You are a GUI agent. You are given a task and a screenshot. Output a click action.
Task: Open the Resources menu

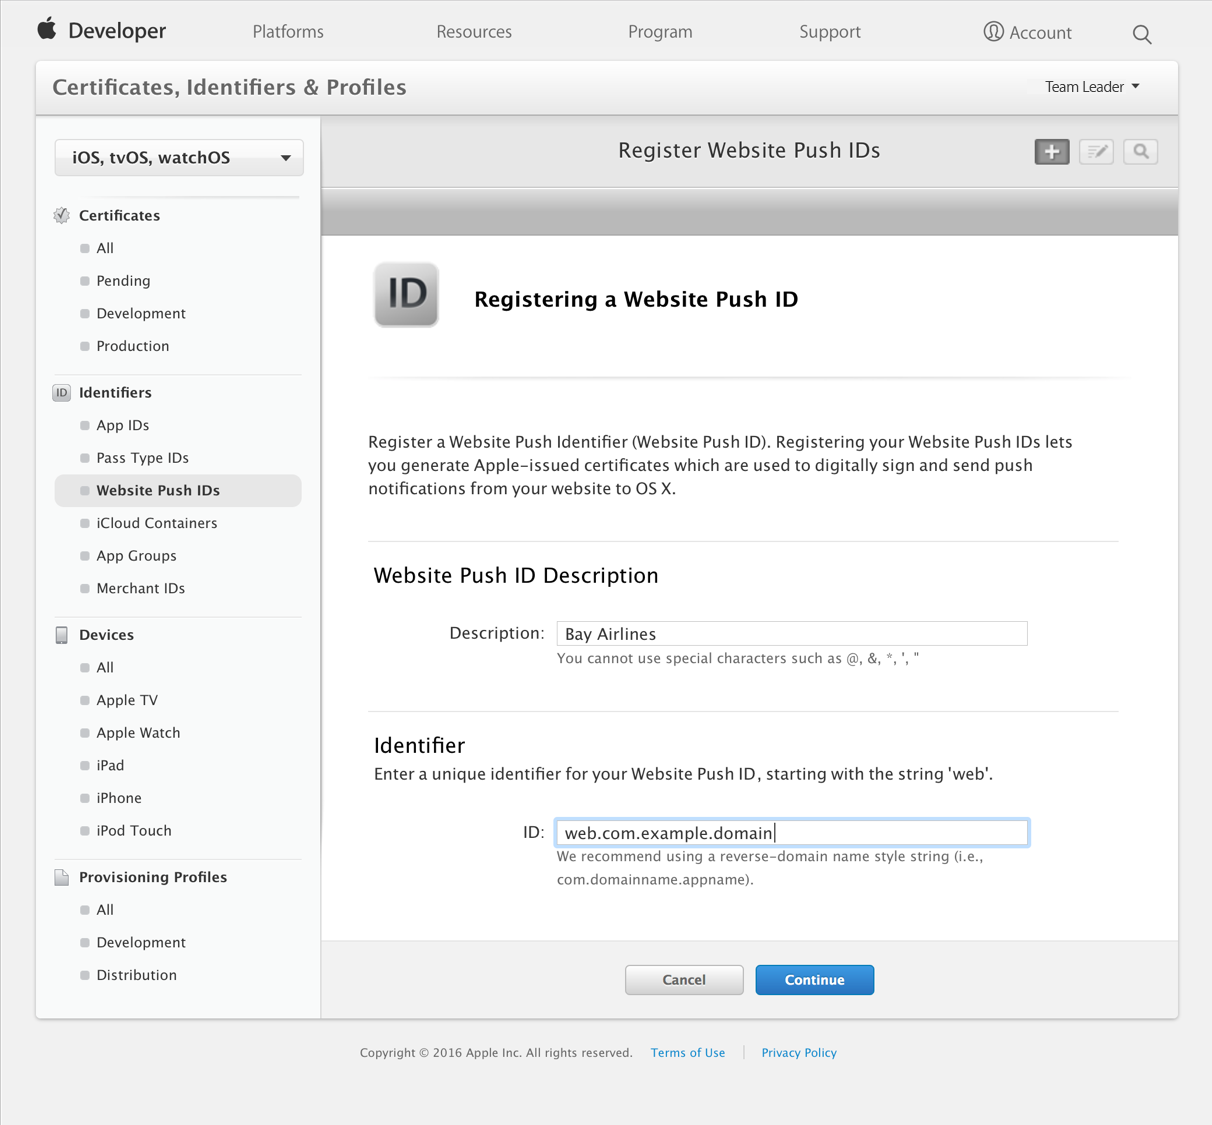[474, 32]
